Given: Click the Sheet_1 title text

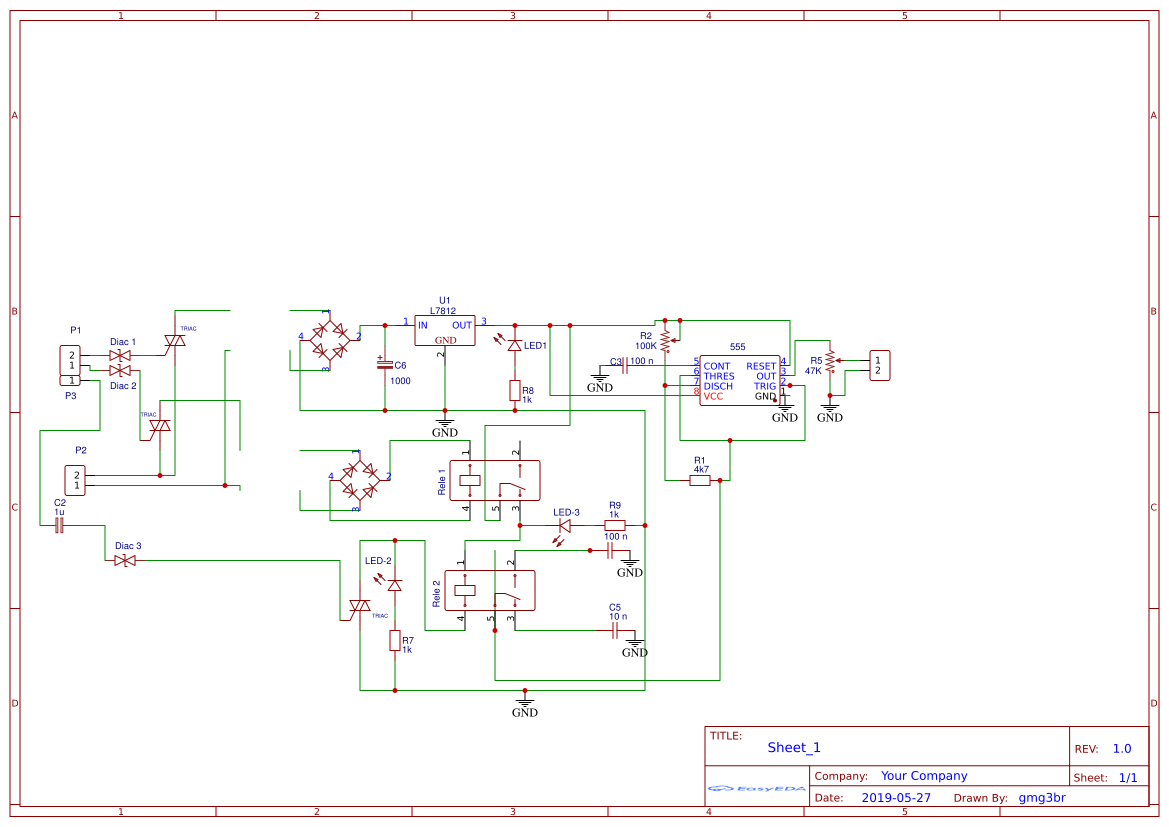Looking at the screenshot, I should click(792, 747).
